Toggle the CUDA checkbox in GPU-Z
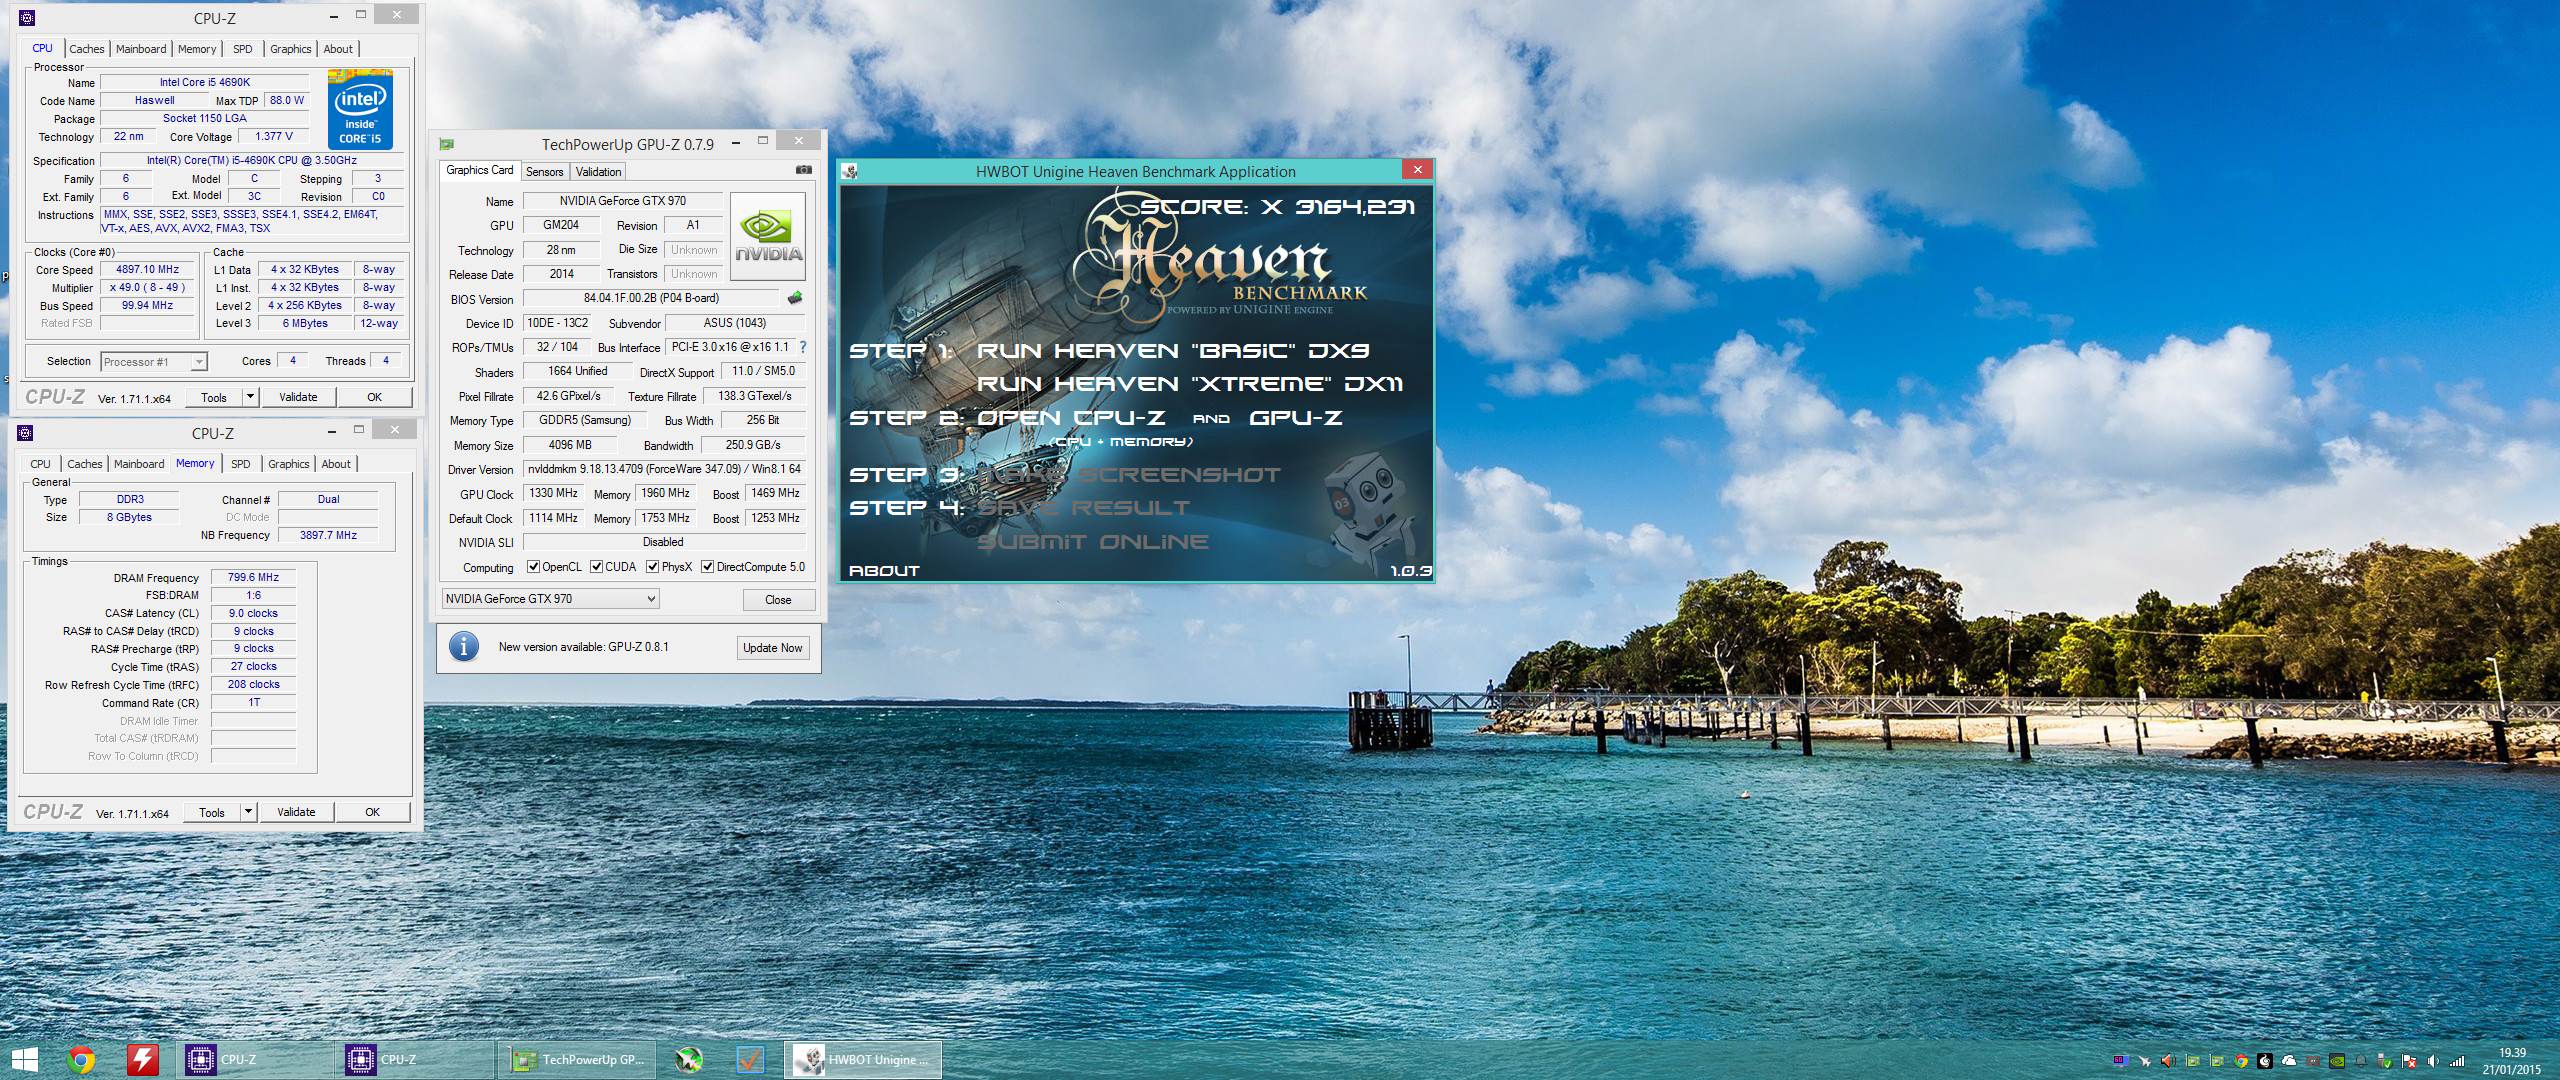The width and height of the screenshot is (2560, 1080). tap(596, 567)
